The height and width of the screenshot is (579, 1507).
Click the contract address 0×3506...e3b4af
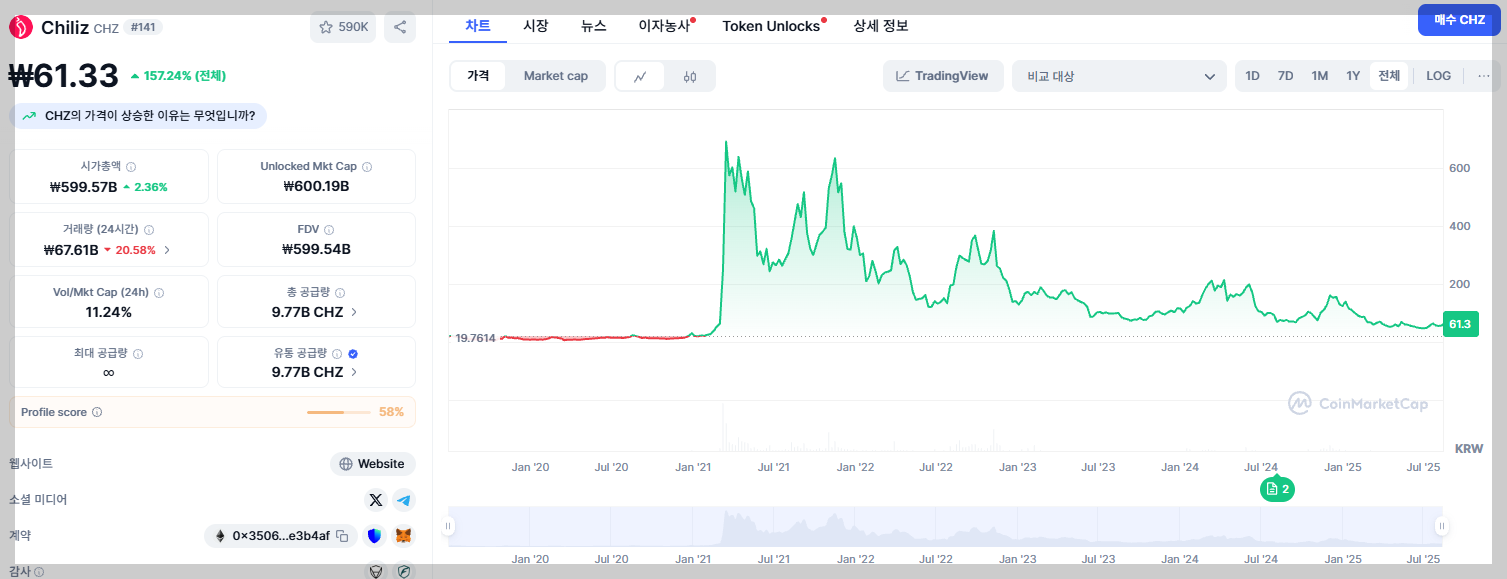(x=281, y=536)
